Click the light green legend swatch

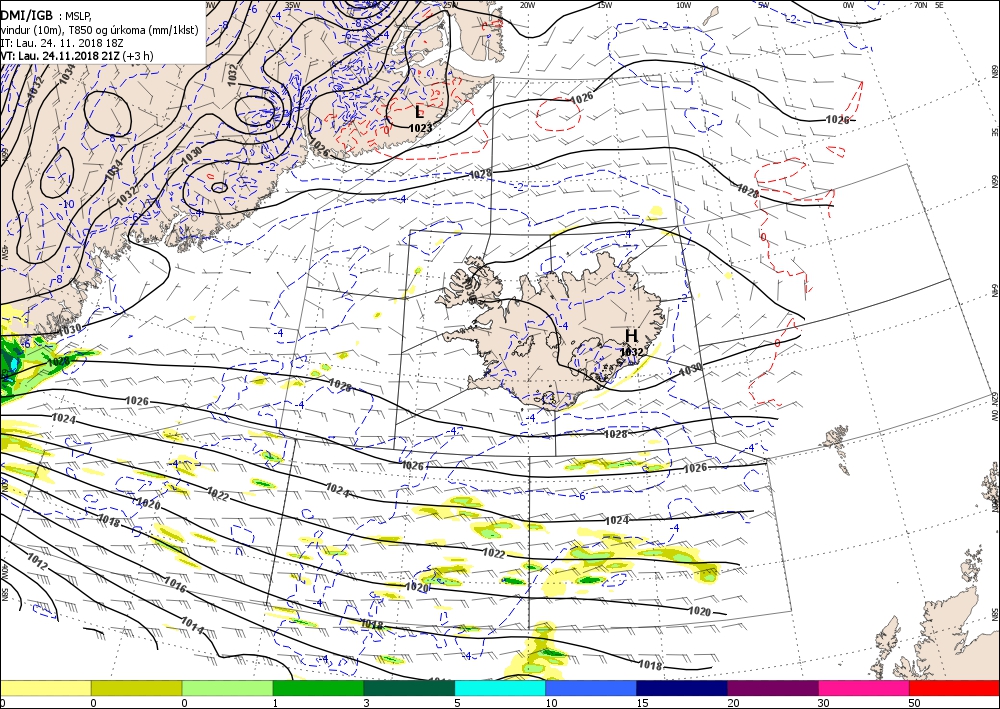point(227,688)
